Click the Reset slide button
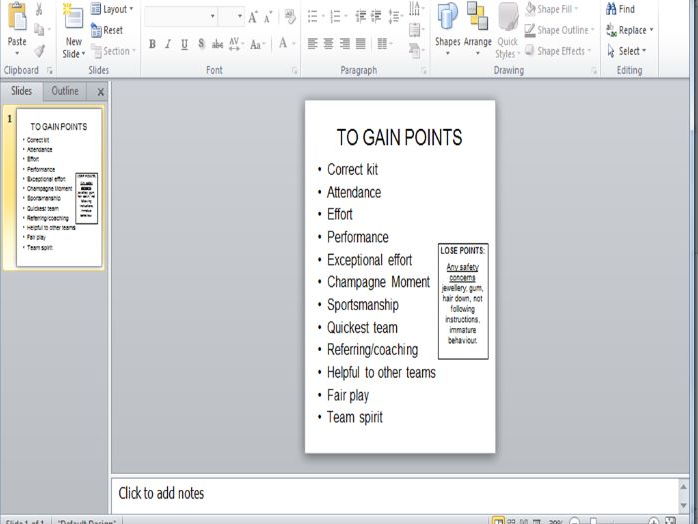 click(x=107, y=30)
